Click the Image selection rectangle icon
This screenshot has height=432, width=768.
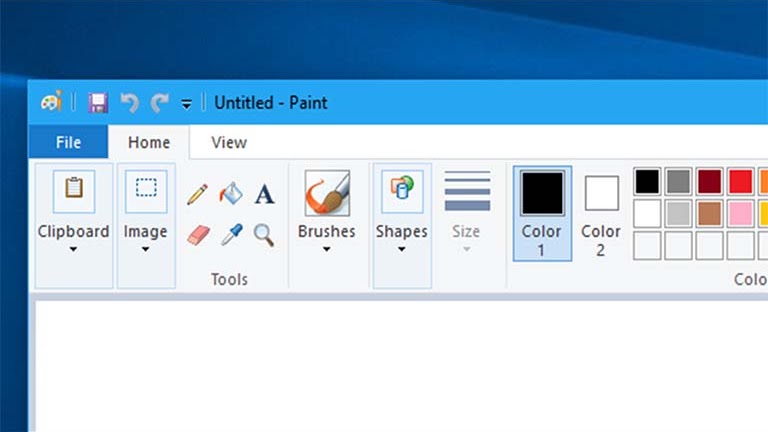pos(146,192)
